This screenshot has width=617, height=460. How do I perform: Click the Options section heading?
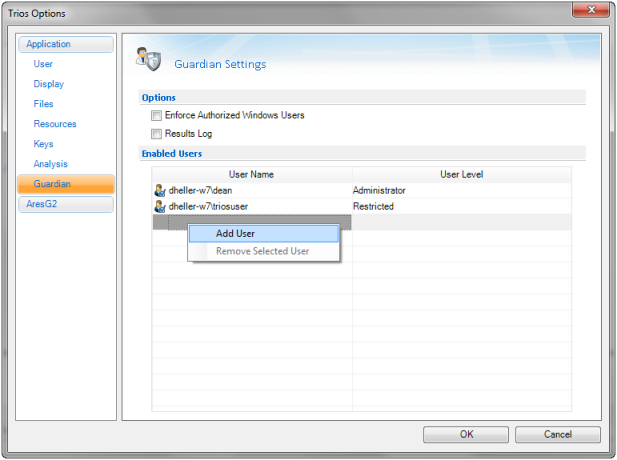tap(159, 98)
